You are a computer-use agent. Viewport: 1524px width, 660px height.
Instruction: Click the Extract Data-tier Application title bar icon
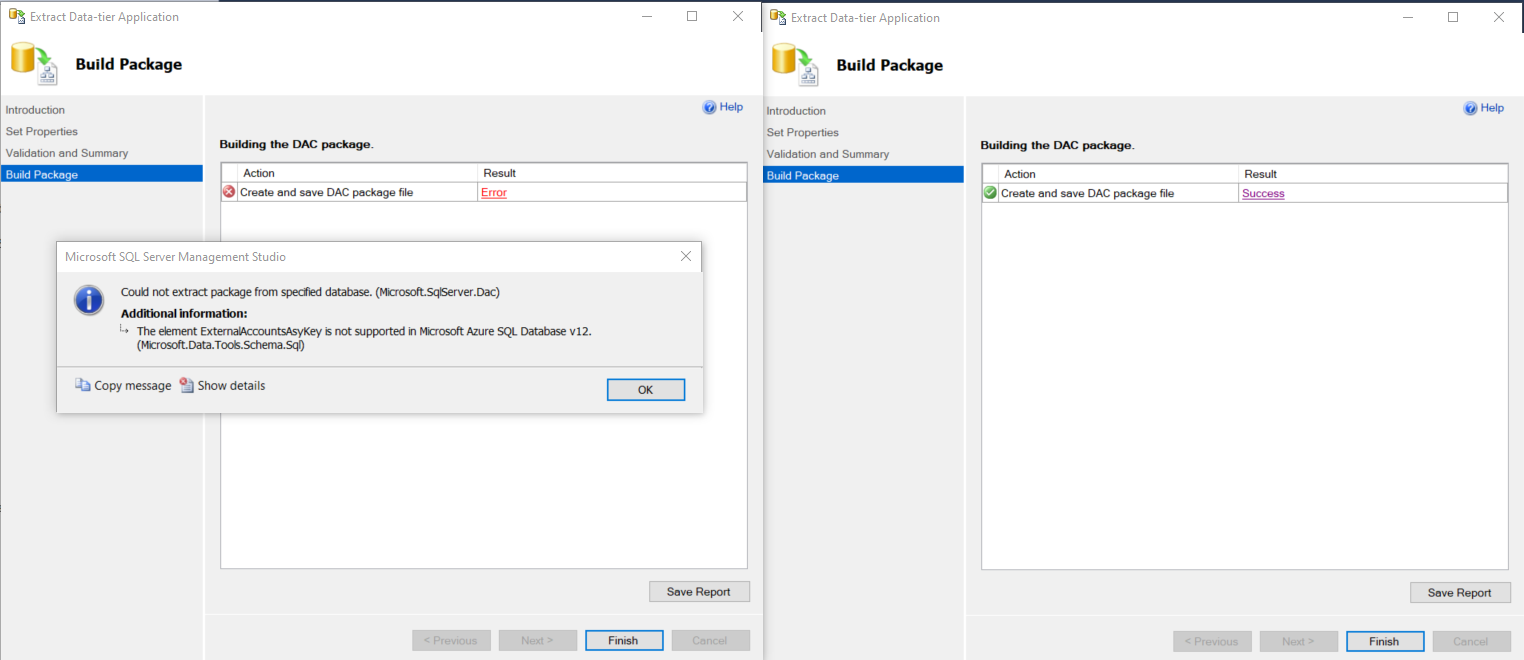16,16
